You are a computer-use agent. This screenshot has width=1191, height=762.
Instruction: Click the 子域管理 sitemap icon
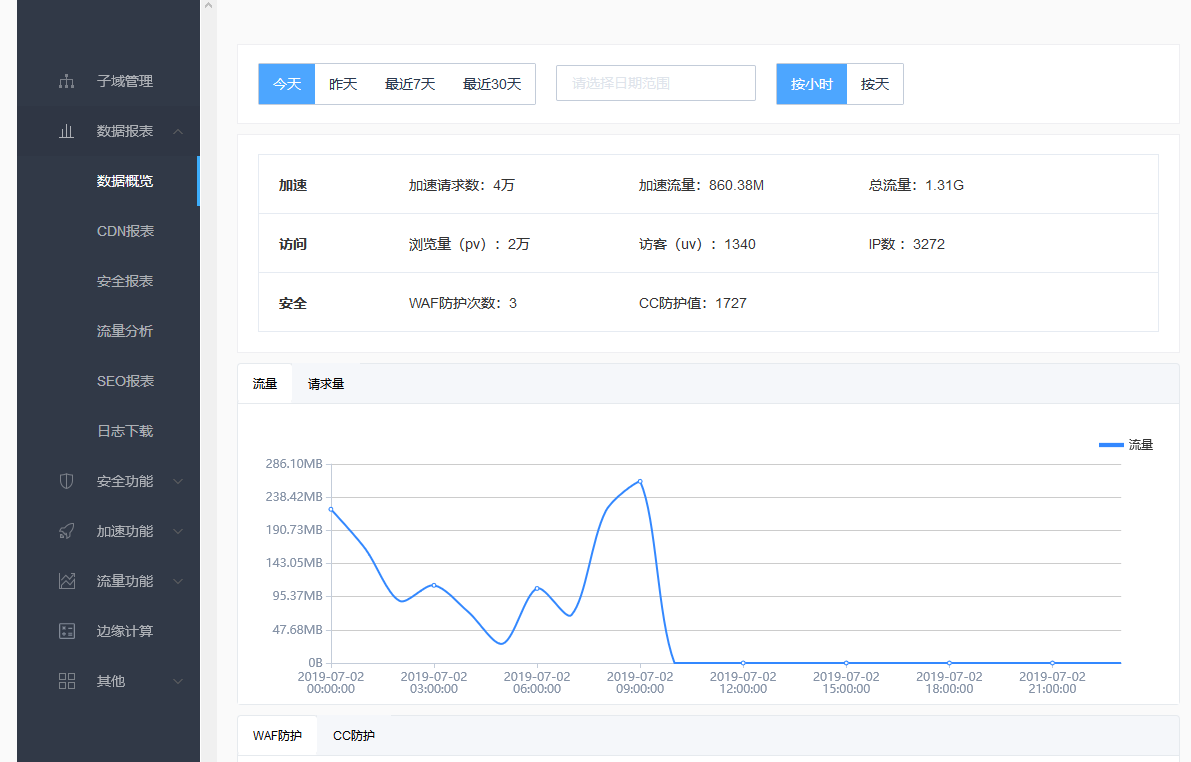coord(67,81)
